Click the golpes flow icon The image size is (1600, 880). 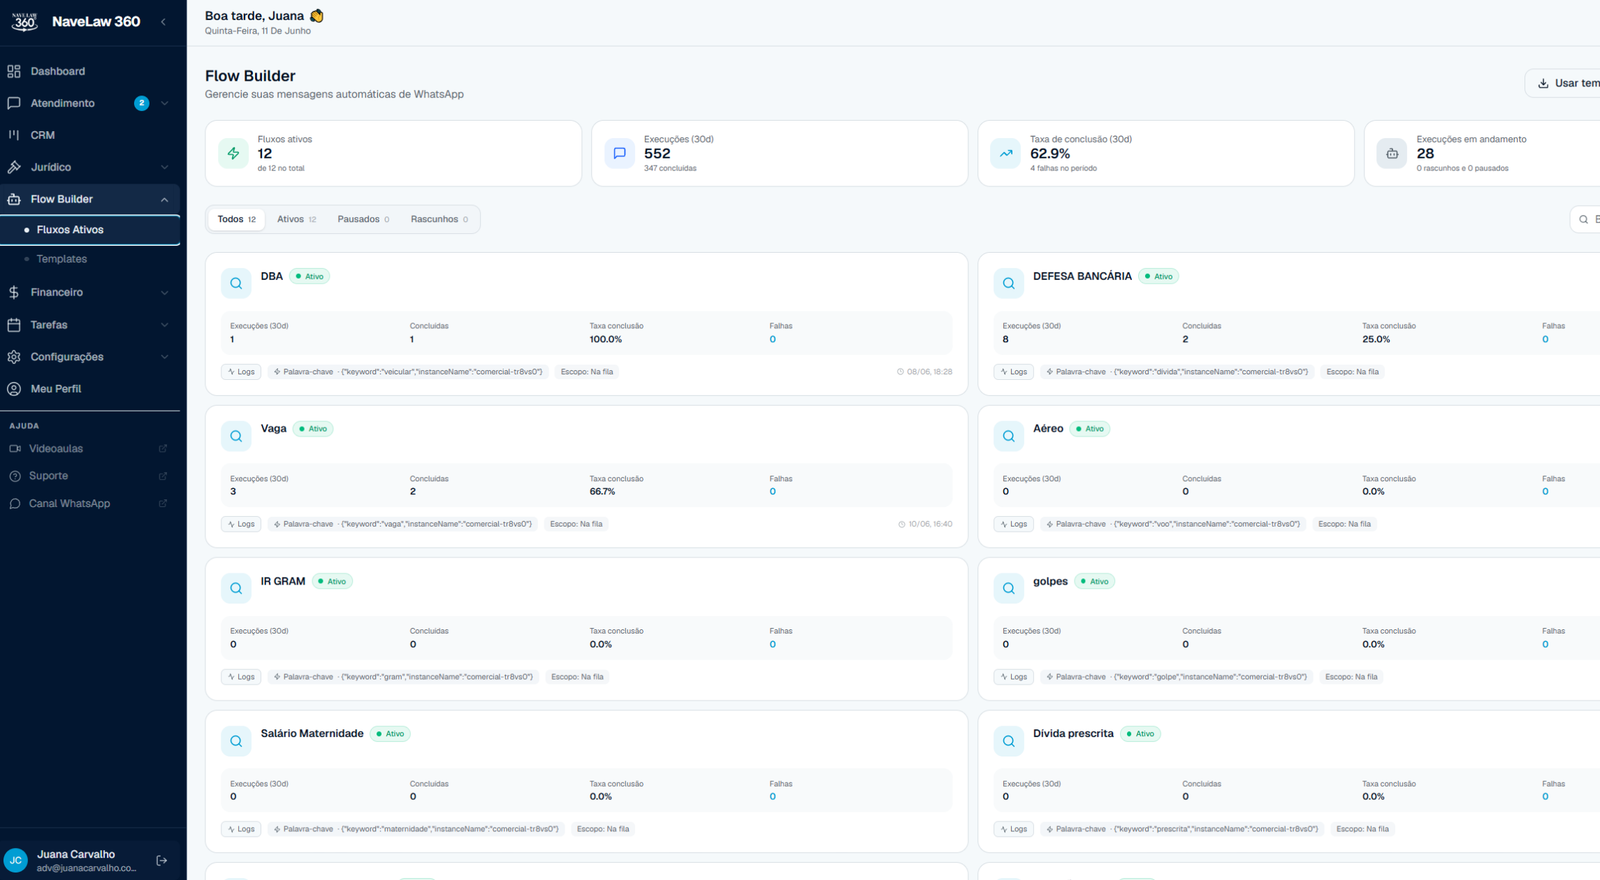(1009, 588)
